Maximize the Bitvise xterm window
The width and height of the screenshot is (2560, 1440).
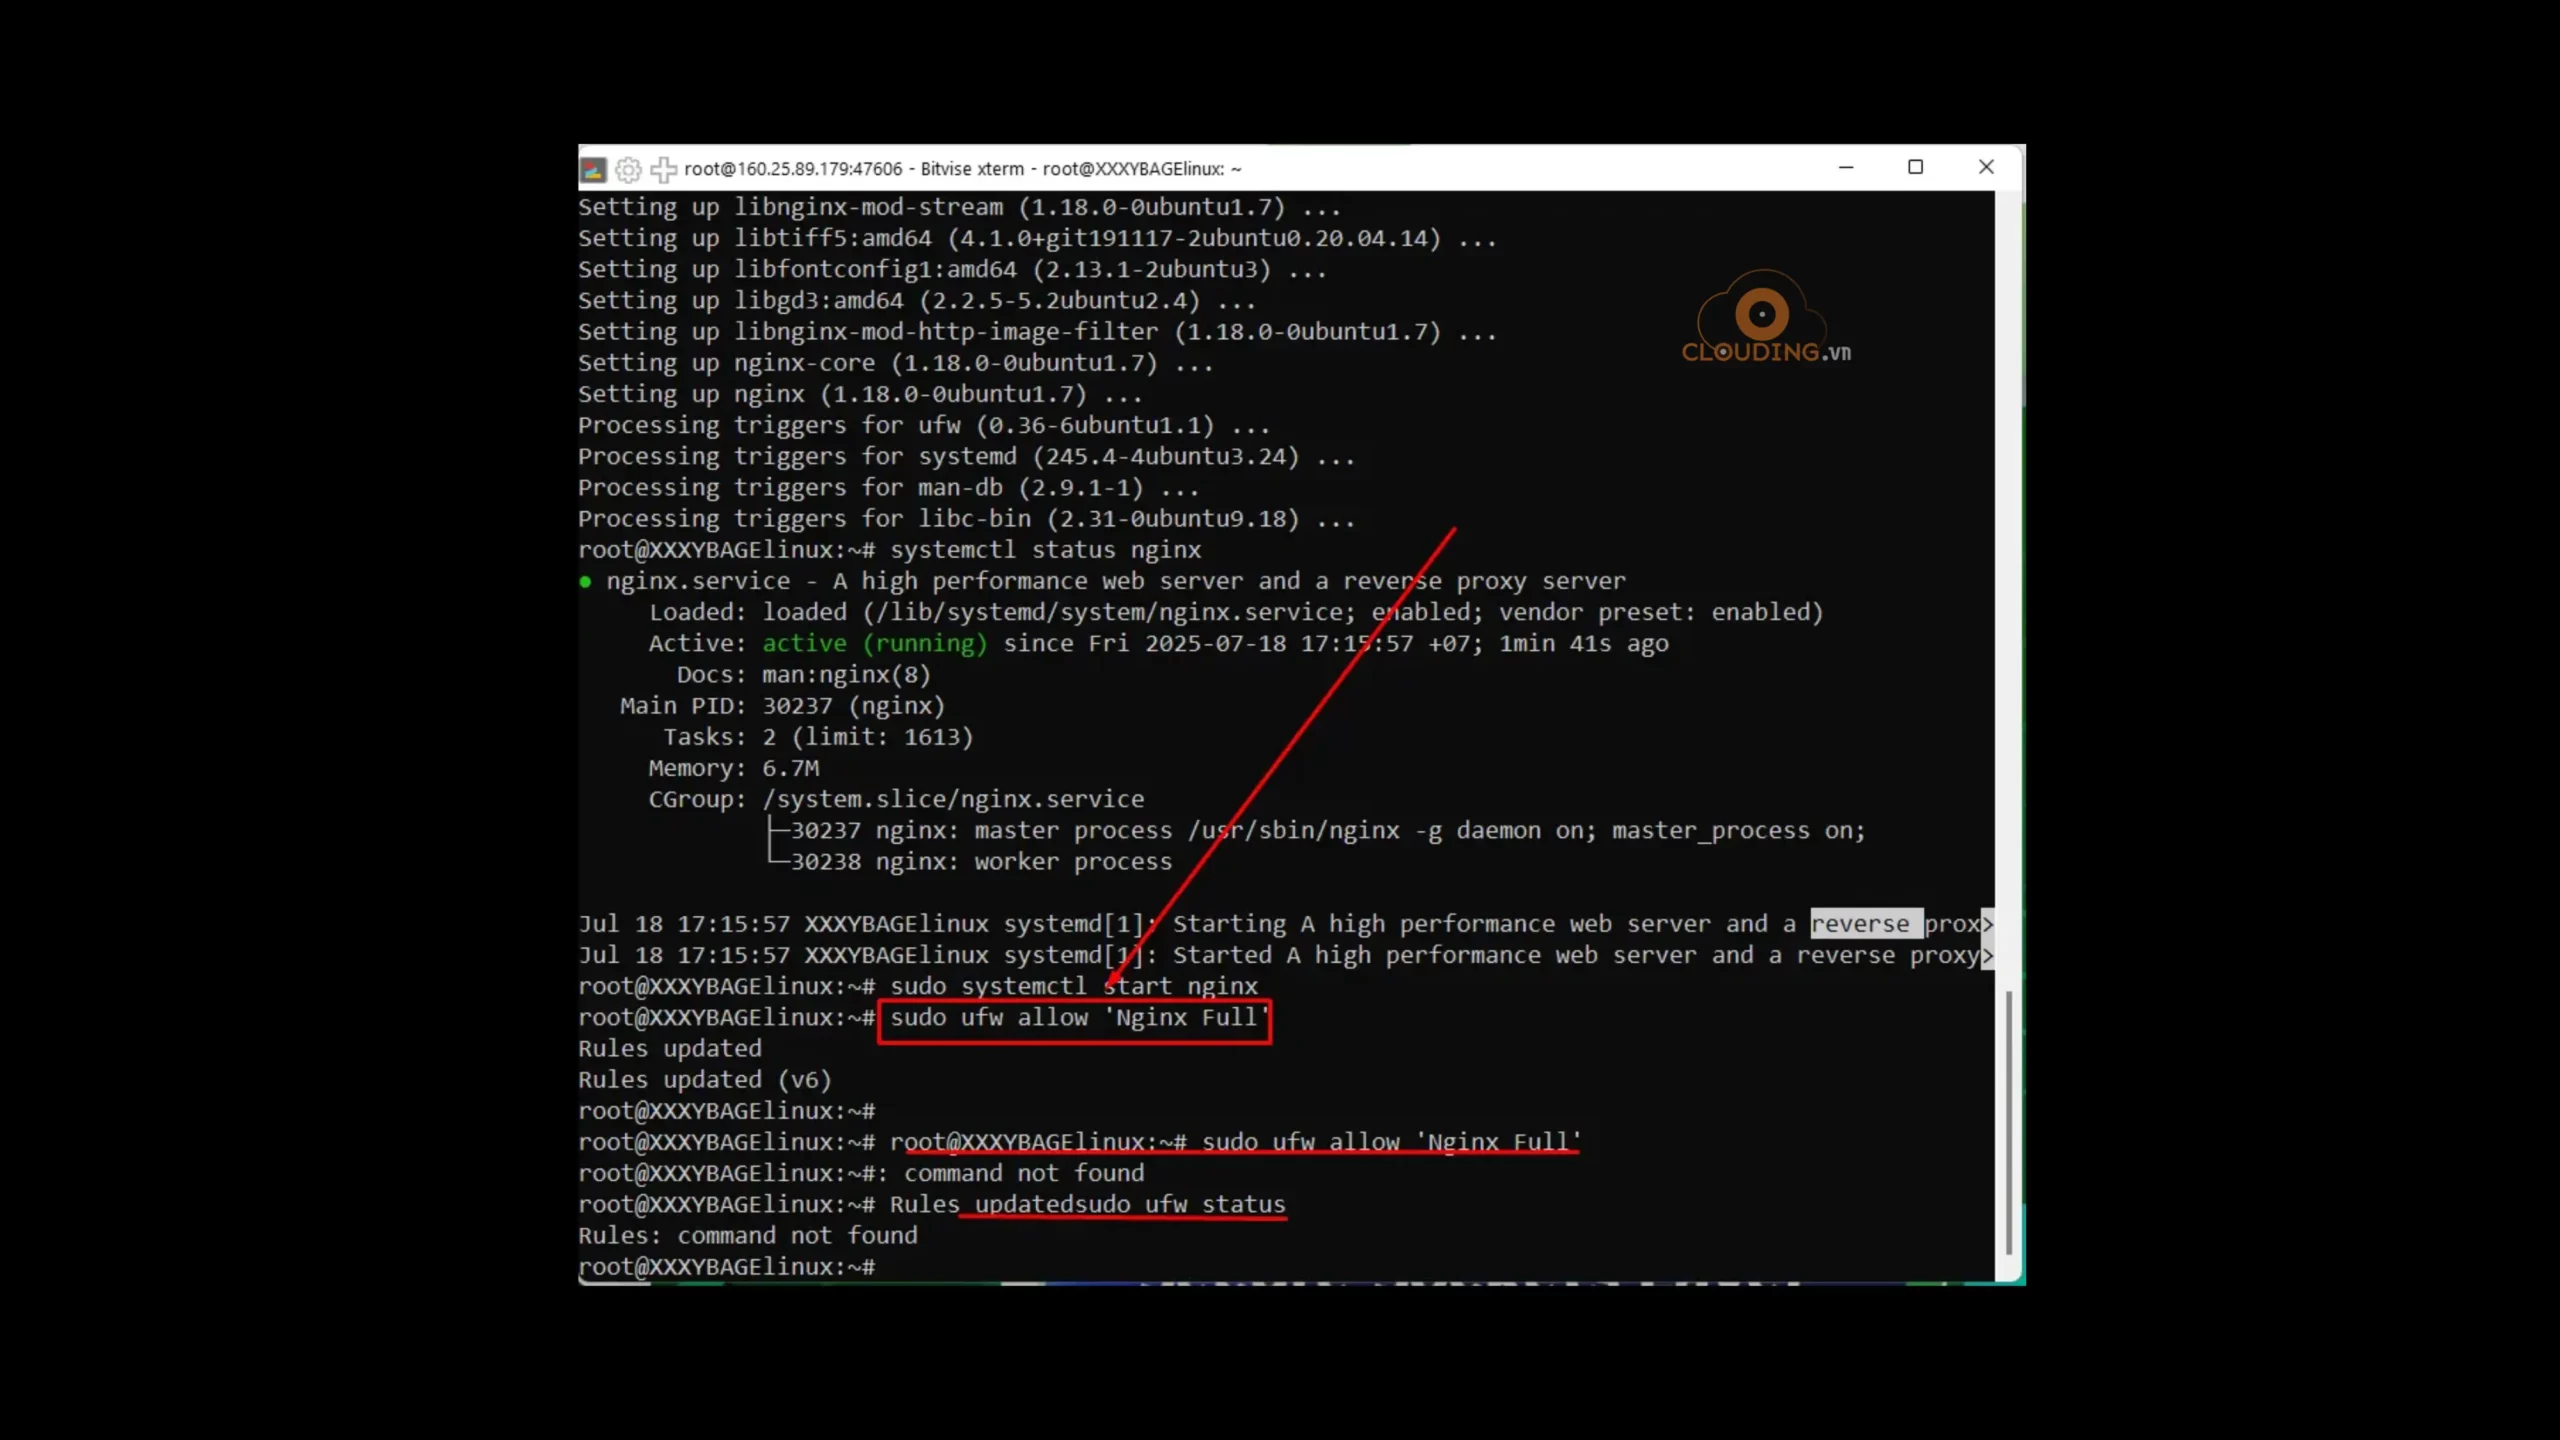1915,168
